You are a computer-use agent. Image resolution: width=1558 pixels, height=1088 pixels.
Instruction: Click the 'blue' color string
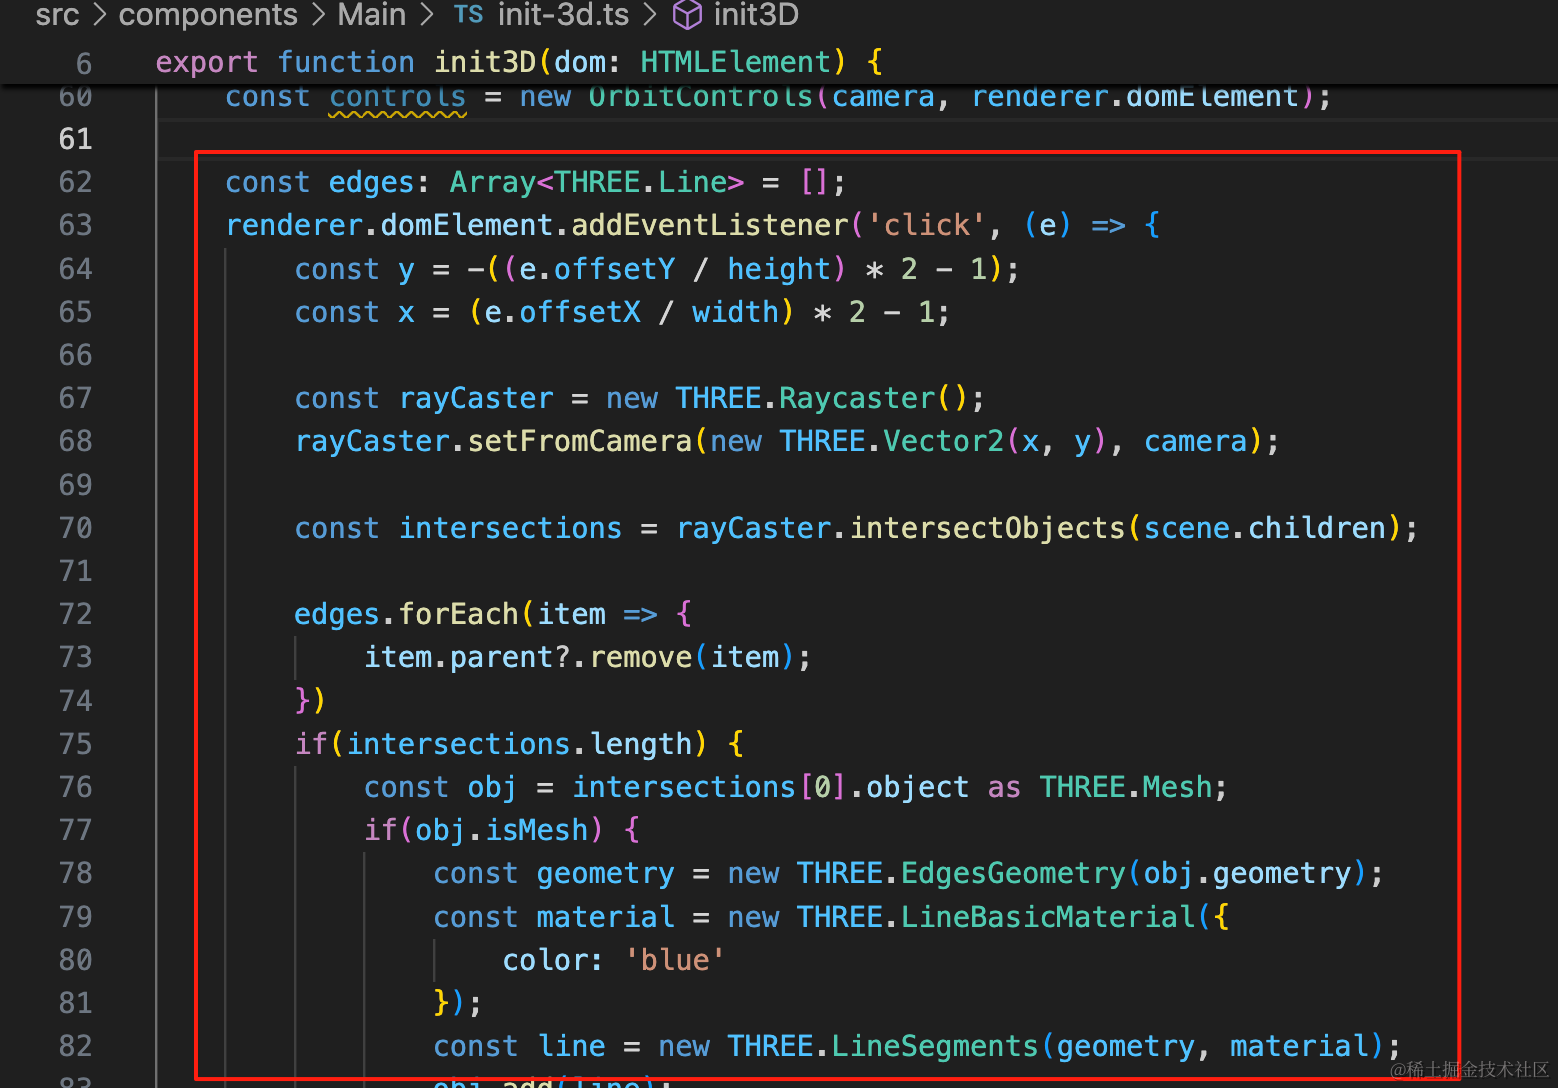(x=675, y=960)
